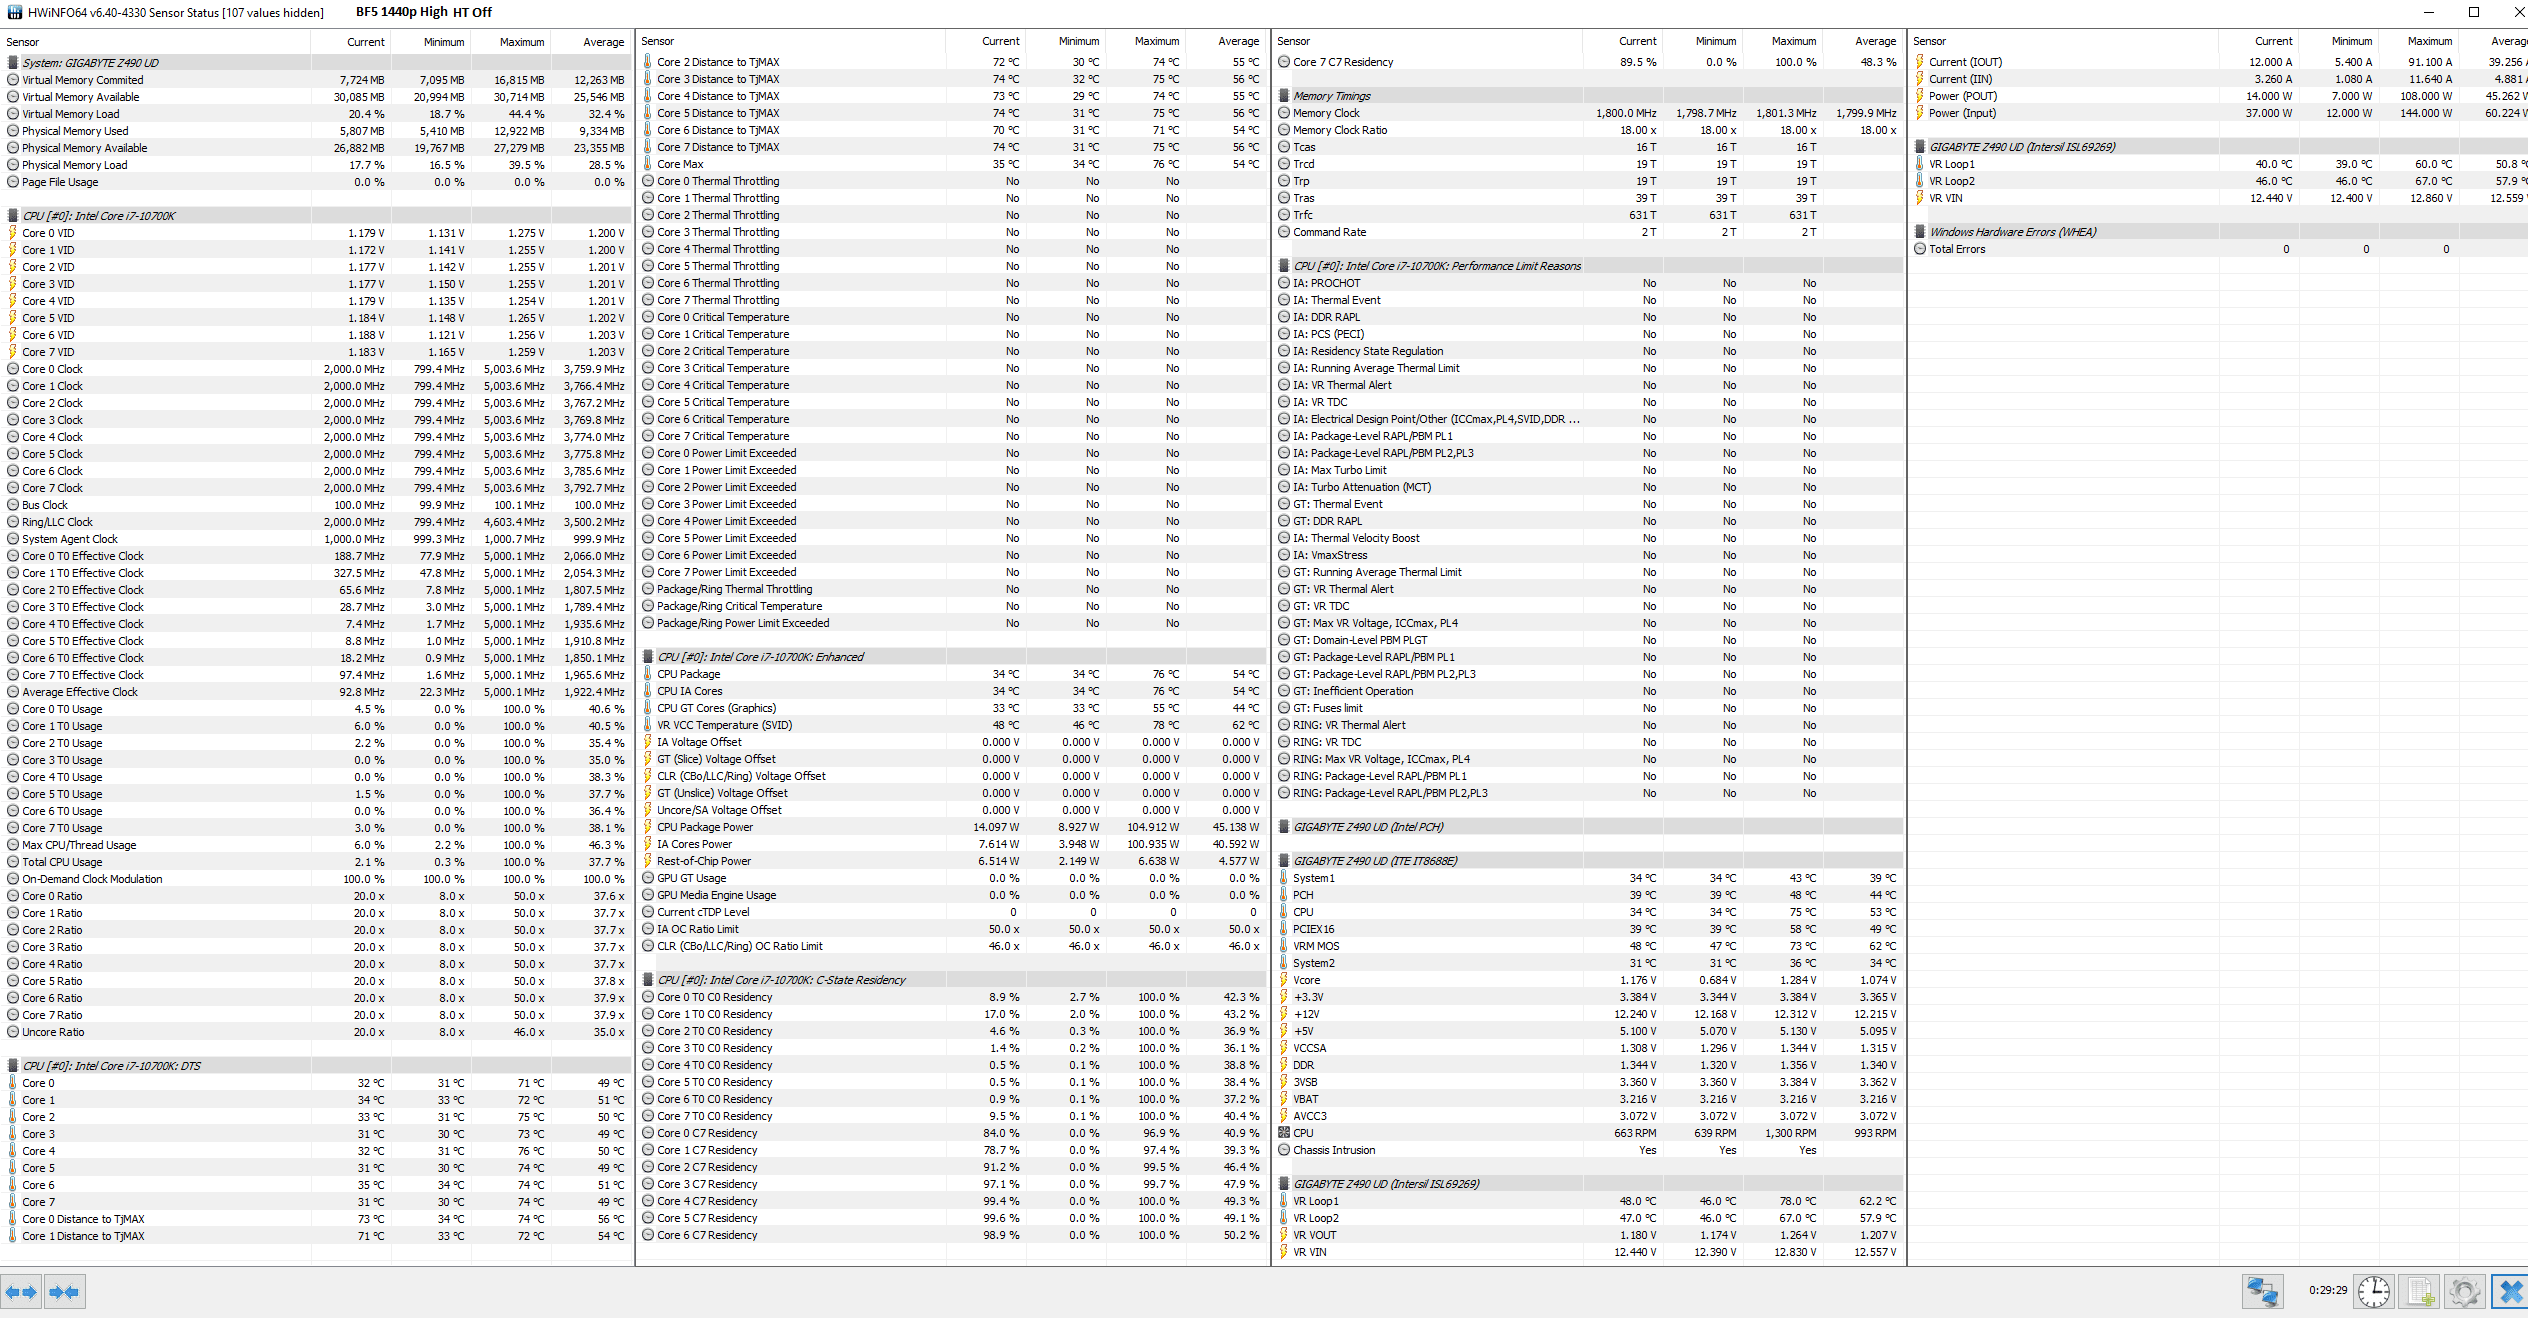Click lightning icon beside Vcore row

pyautogui.click(x=1284, y=980)
